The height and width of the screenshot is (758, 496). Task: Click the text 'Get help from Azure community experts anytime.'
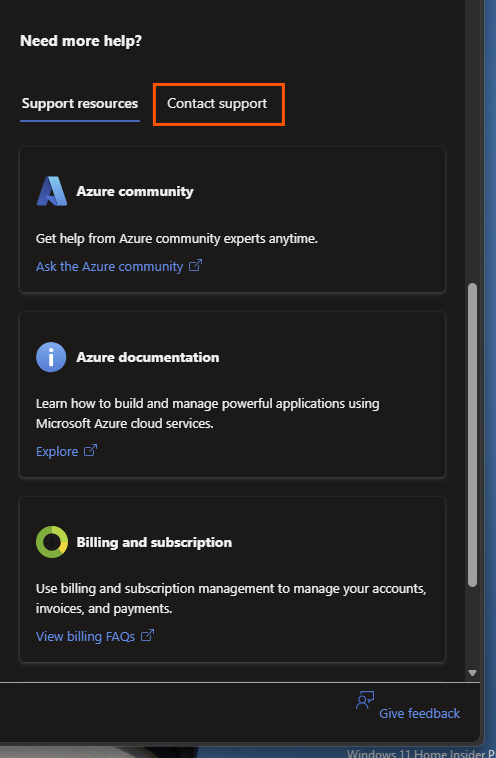click(x=176, y=239)
